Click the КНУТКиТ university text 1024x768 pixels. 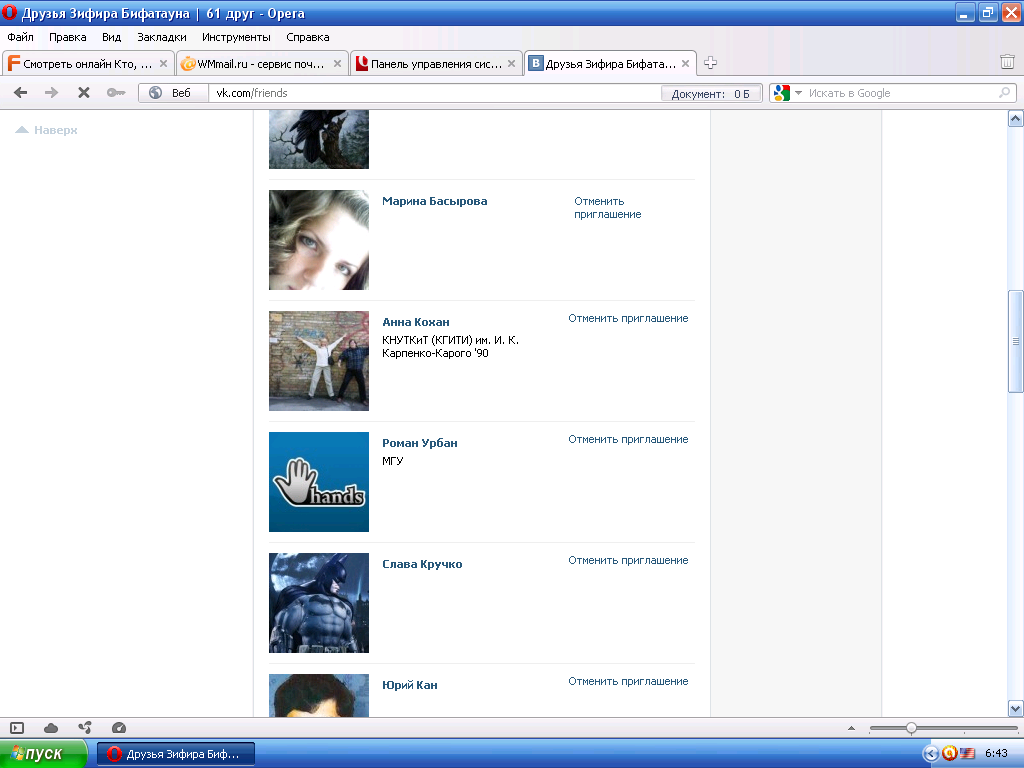[451, 346]
